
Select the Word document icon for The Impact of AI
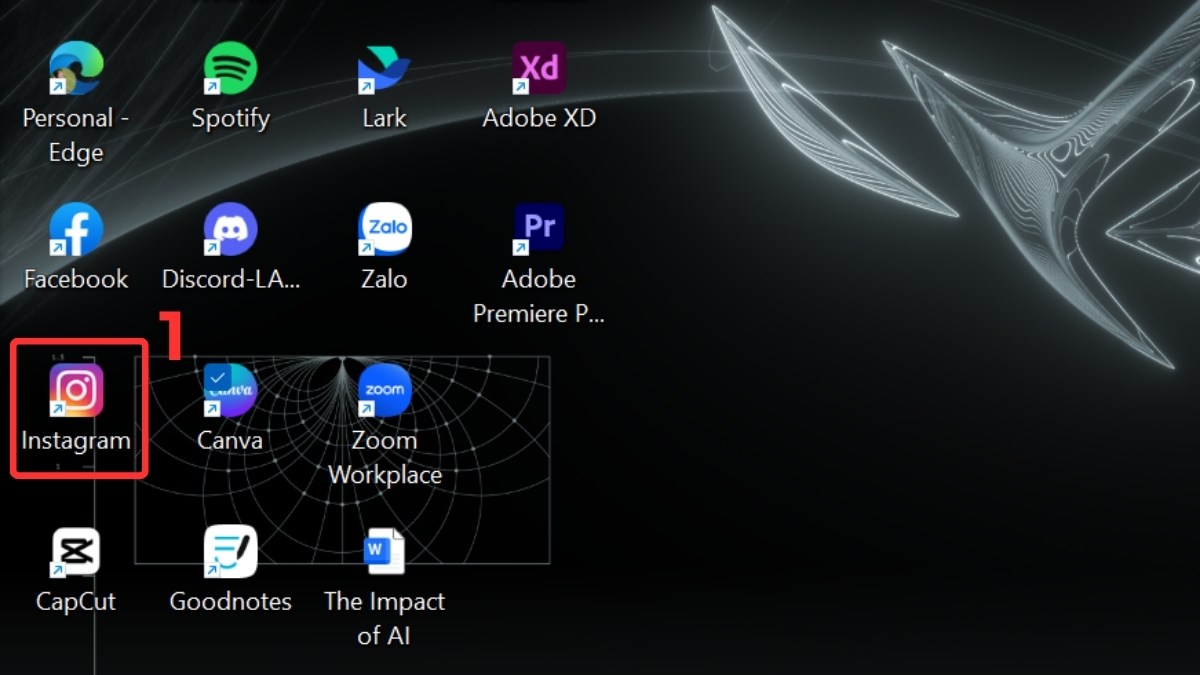pyautogui.click(x=384, y=552)
